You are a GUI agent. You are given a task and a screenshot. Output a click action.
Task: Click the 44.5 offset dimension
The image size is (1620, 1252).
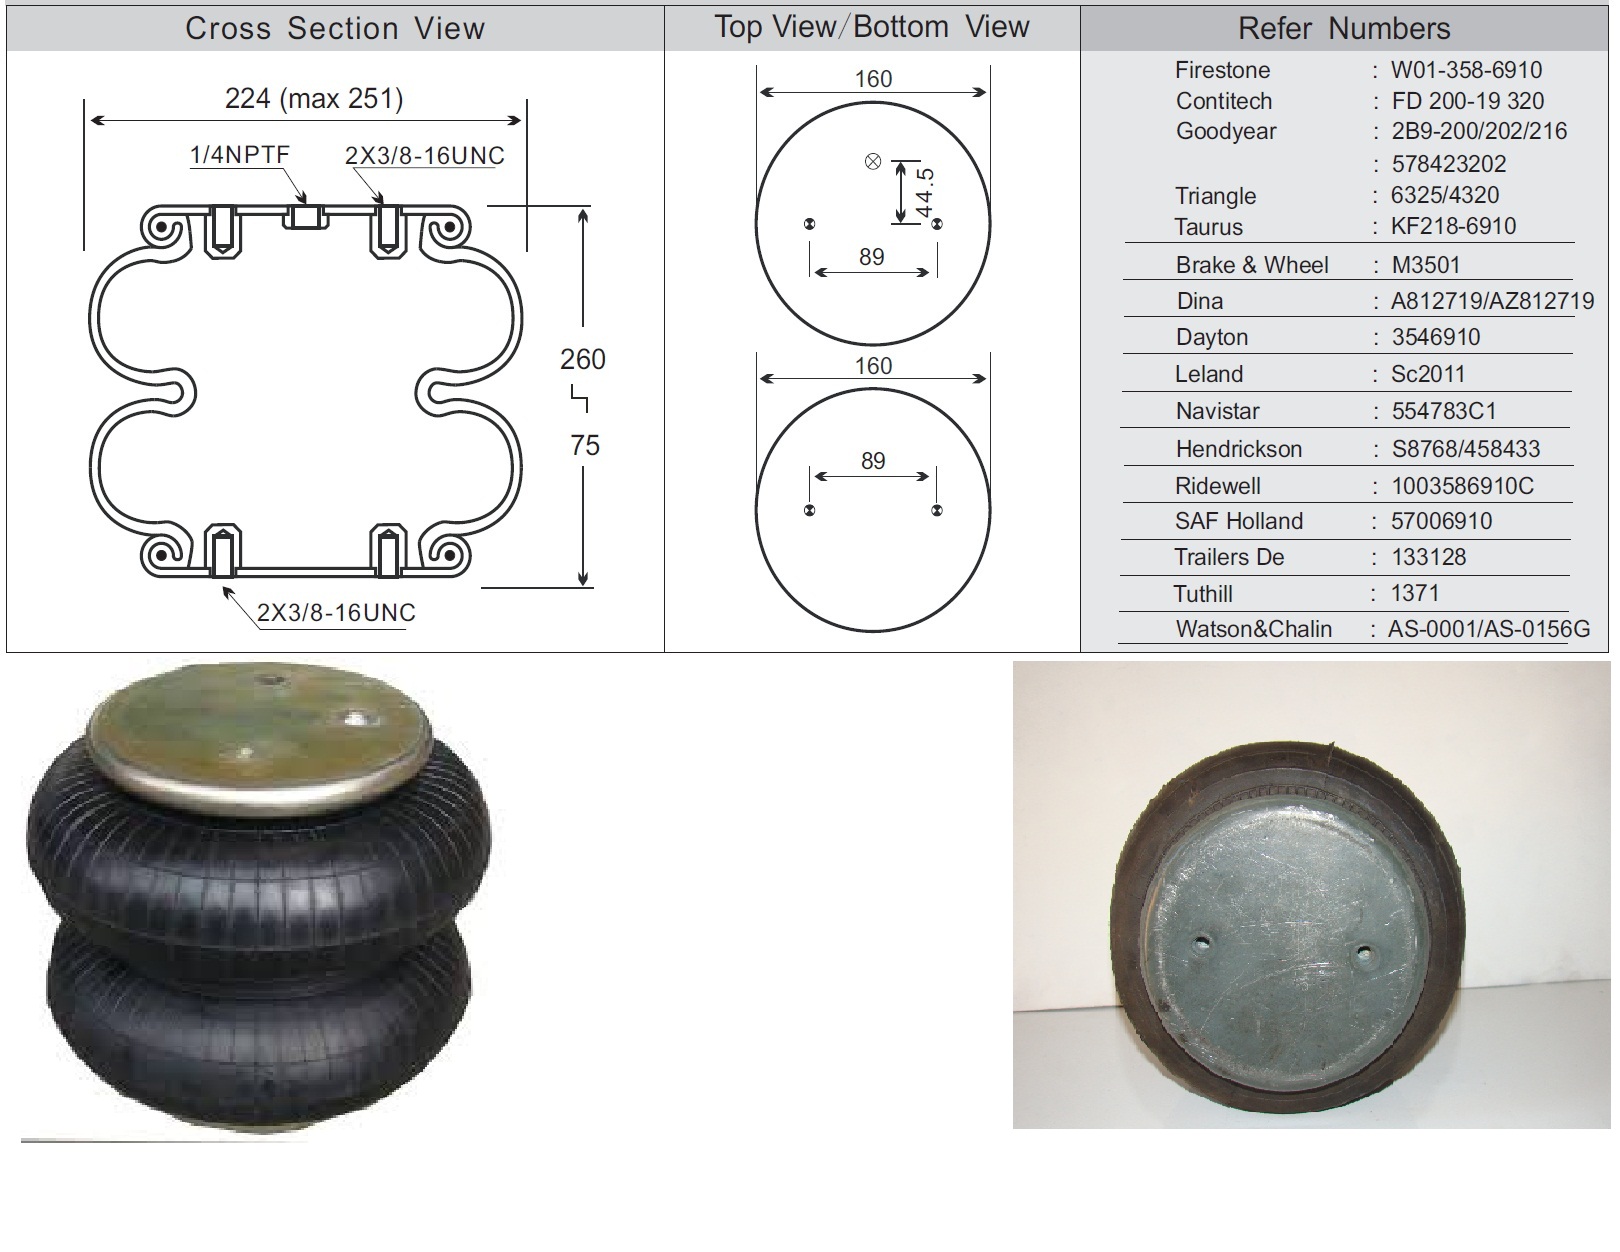(925, 192)
